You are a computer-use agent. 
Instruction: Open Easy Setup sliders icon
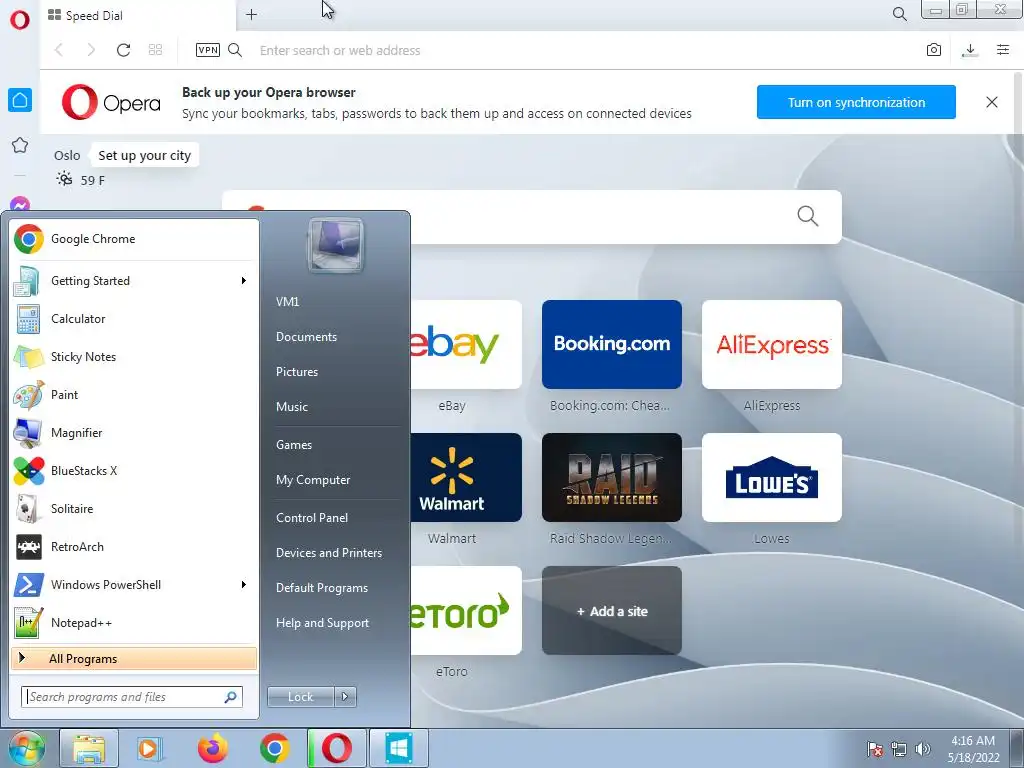pyautogui.click(x=1003, y=50)
